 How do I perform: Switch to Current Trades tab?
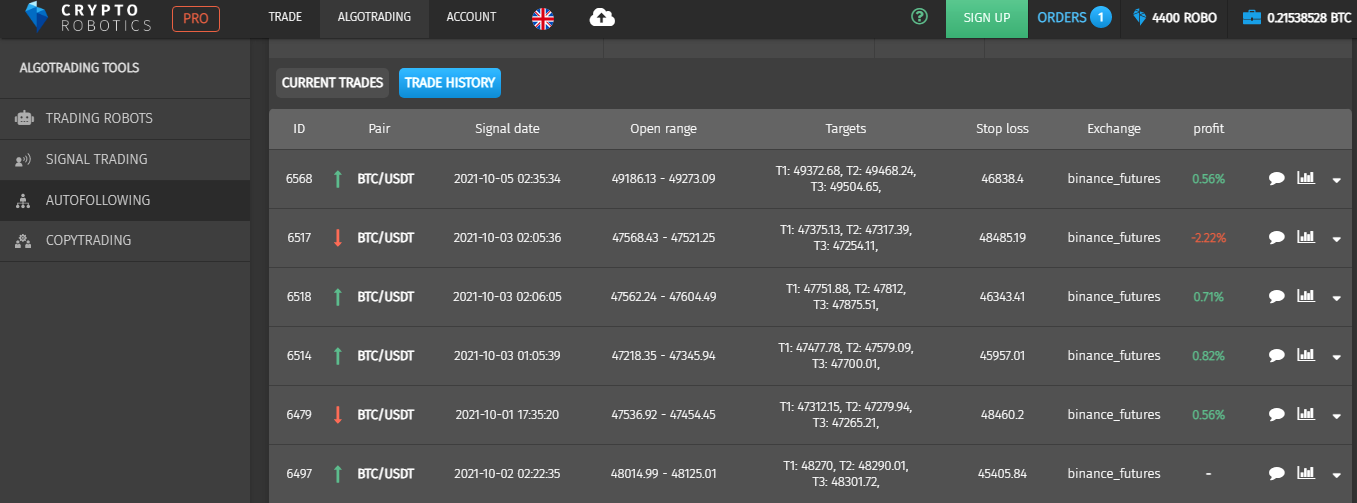pos(332,83)
